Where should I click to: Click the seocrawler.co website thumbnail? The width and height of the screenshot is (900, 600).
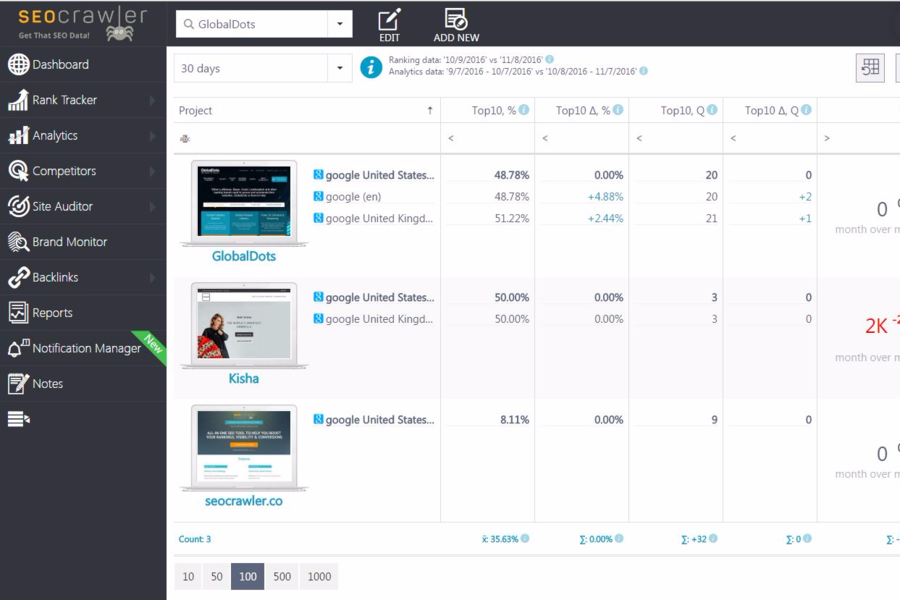(244, 446)
